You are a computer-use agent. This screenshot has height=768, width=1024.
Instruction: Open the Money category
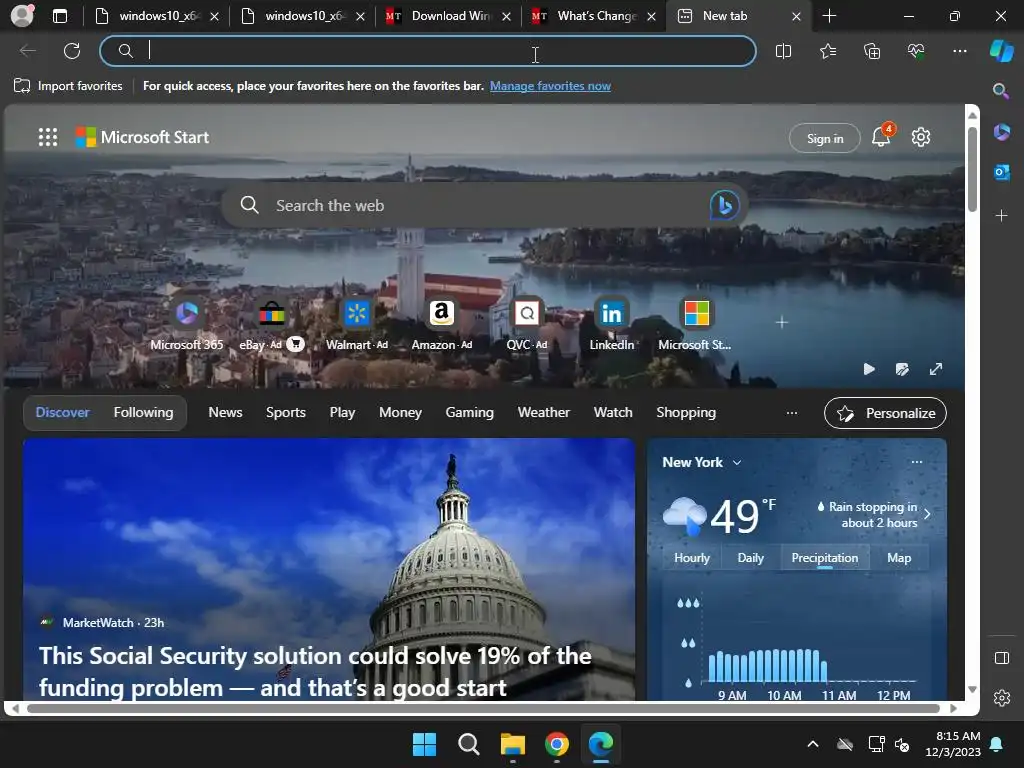400,412
